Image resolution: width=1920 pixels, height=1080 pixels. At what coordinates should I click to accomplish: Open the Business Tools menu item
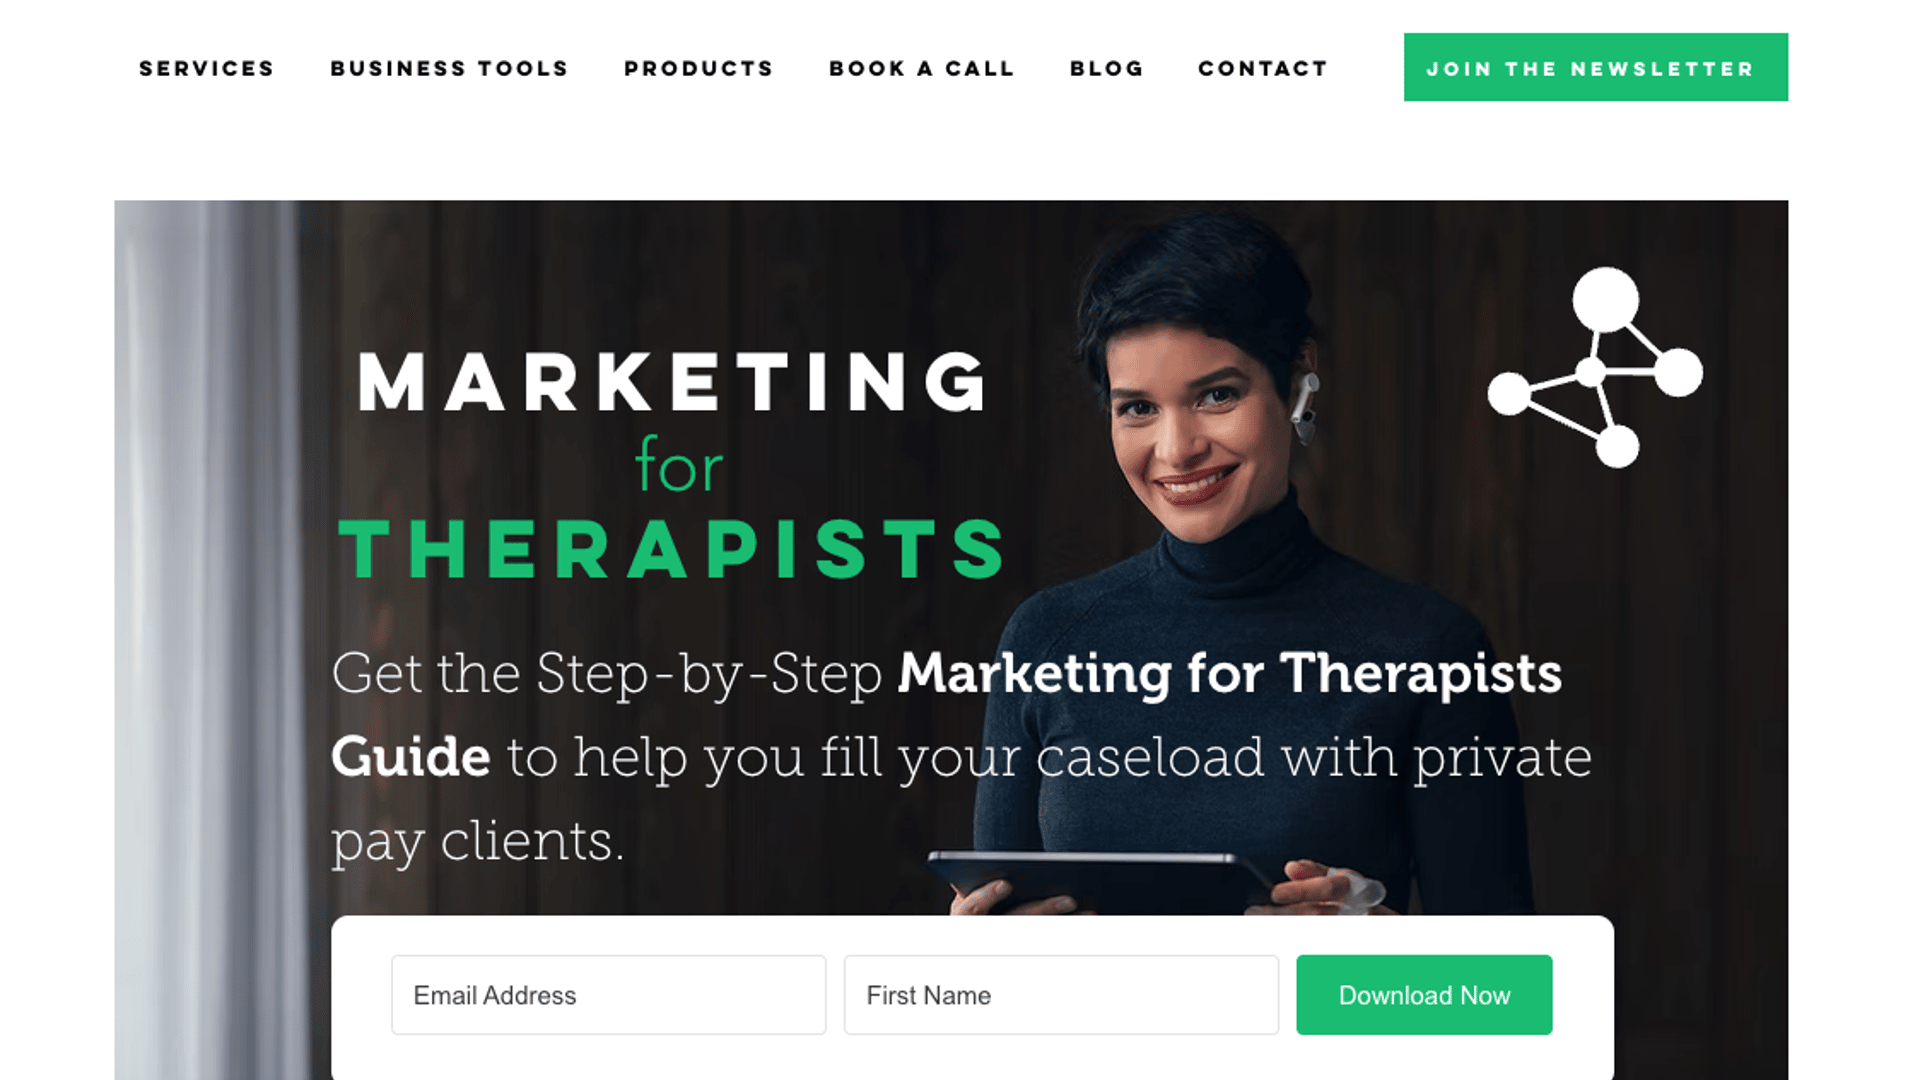click(x=449, y=68)
